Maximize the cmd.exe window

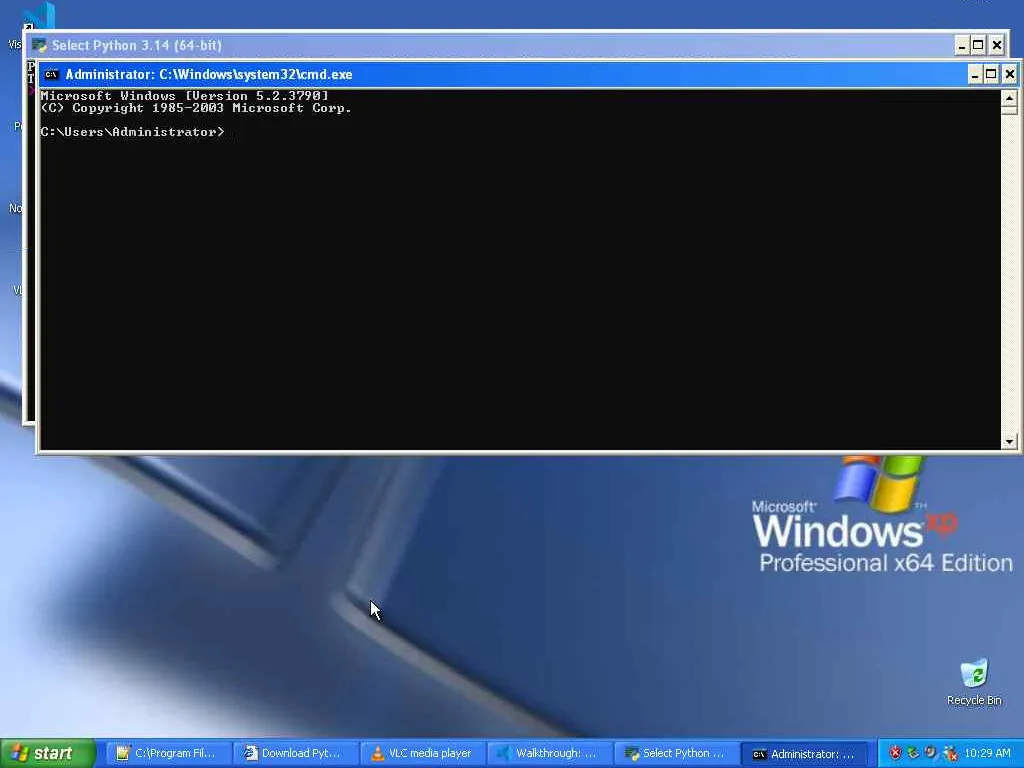991,74
